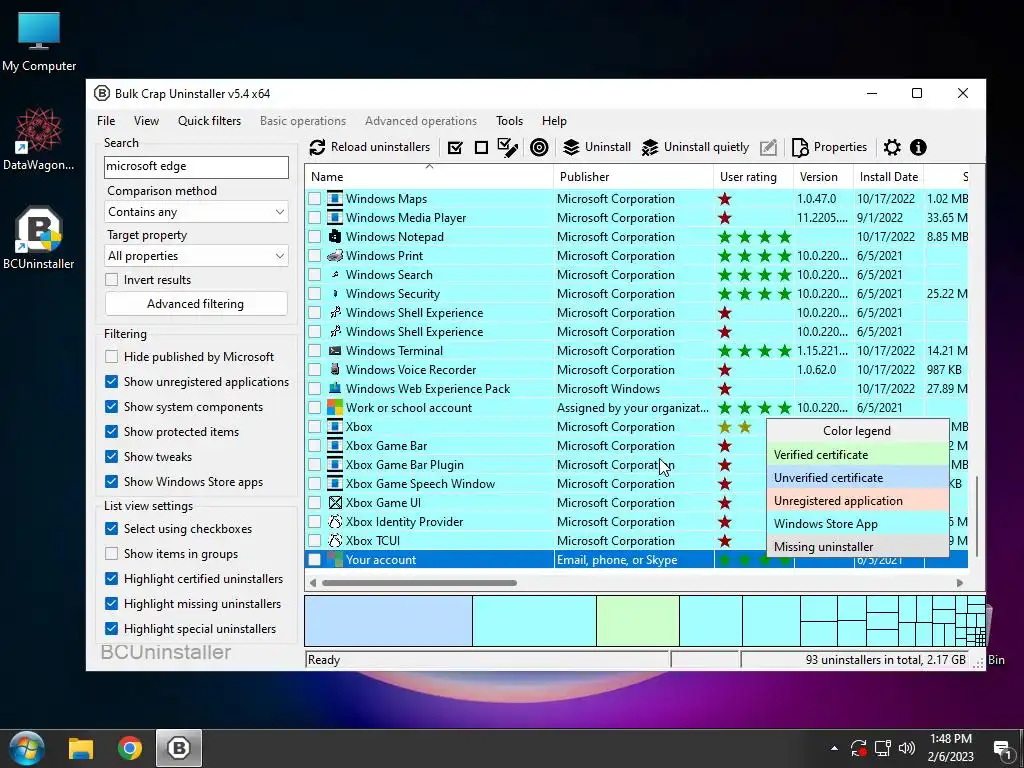
Task: Open the notification center icon
Action: click(1002, 748)
